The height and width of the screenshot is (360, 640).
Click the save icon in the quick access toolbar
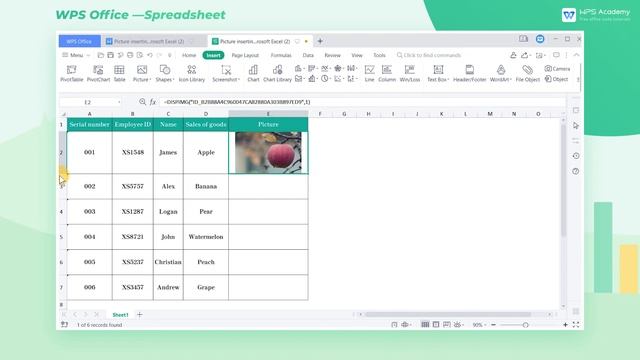(110, 55)
